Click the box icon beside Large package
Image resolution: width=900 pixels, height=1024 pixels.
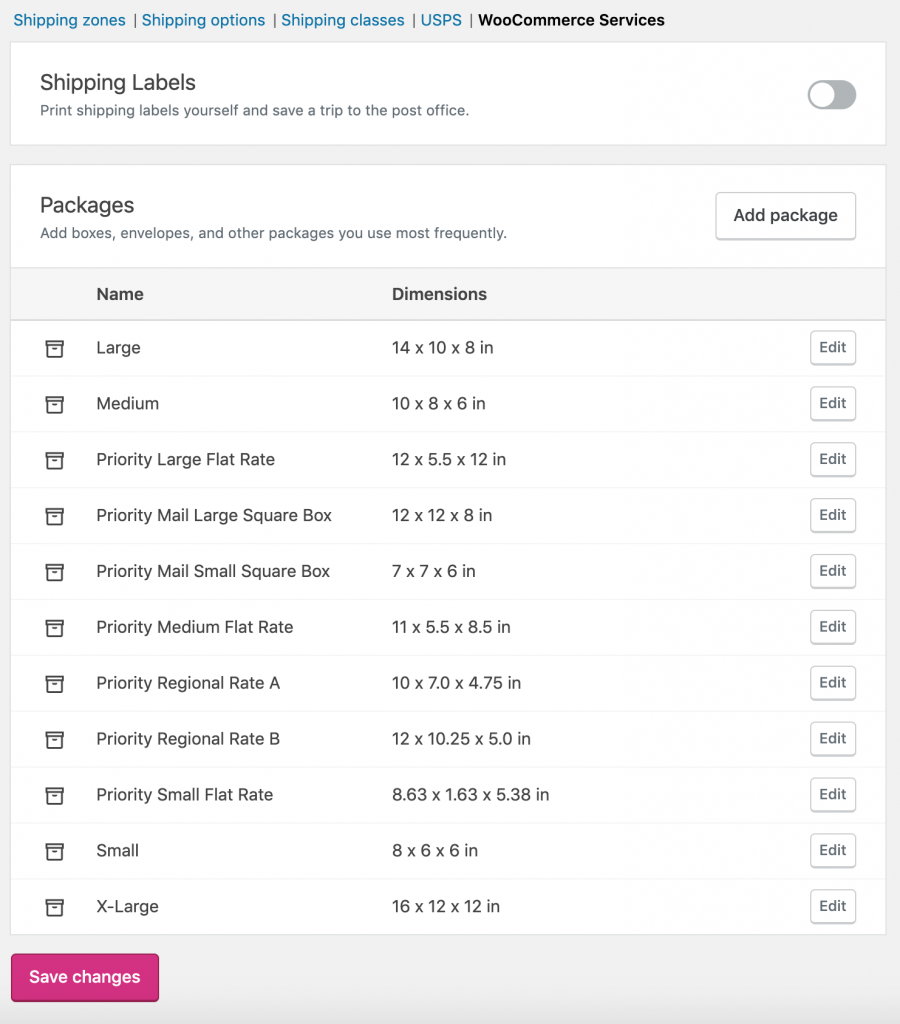pyautogui.click(x=55, y=349)
